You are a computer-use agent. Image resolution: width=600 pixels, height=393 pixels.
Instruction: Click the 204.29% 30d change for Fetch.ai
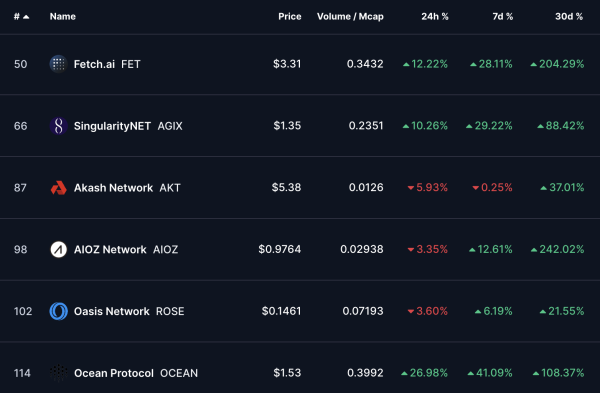click(x=558, y=64)
